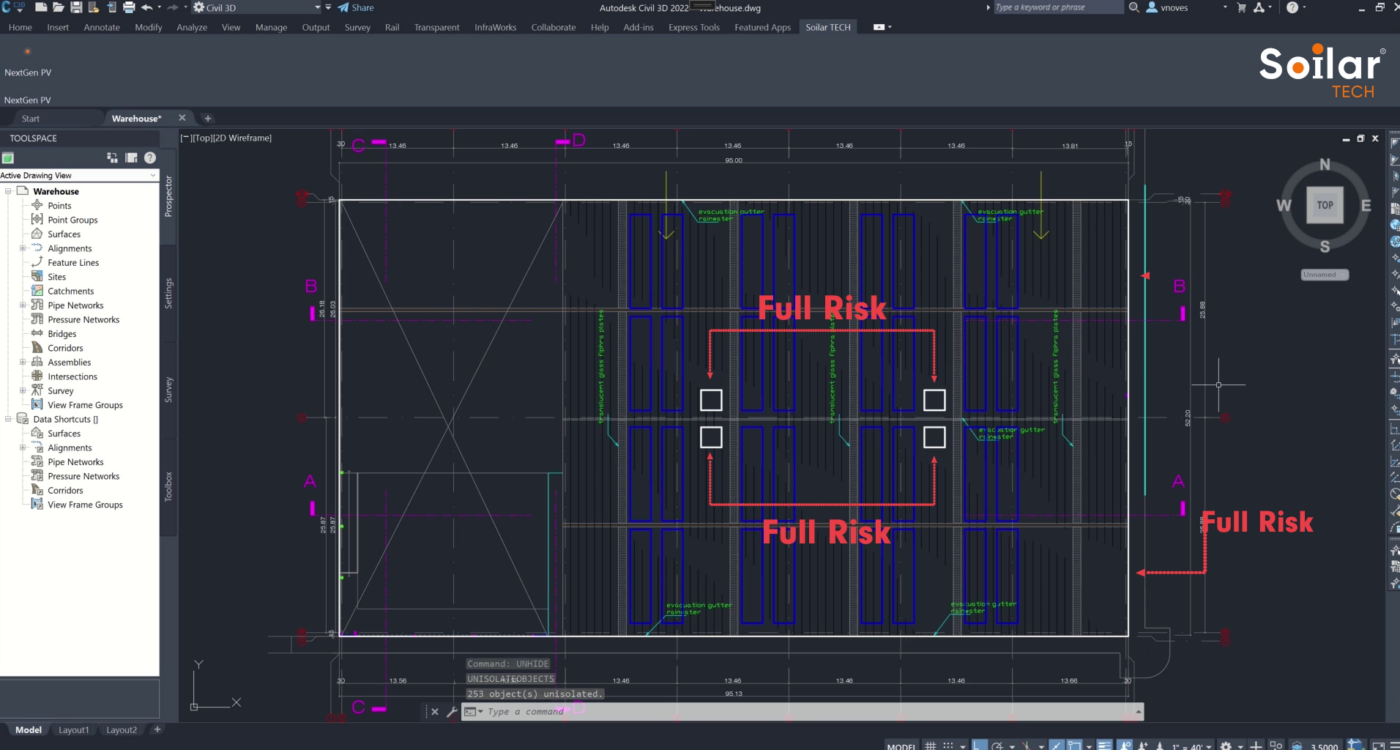
Task: Click the Plot printer icon
Action: [x=129, y=7]
